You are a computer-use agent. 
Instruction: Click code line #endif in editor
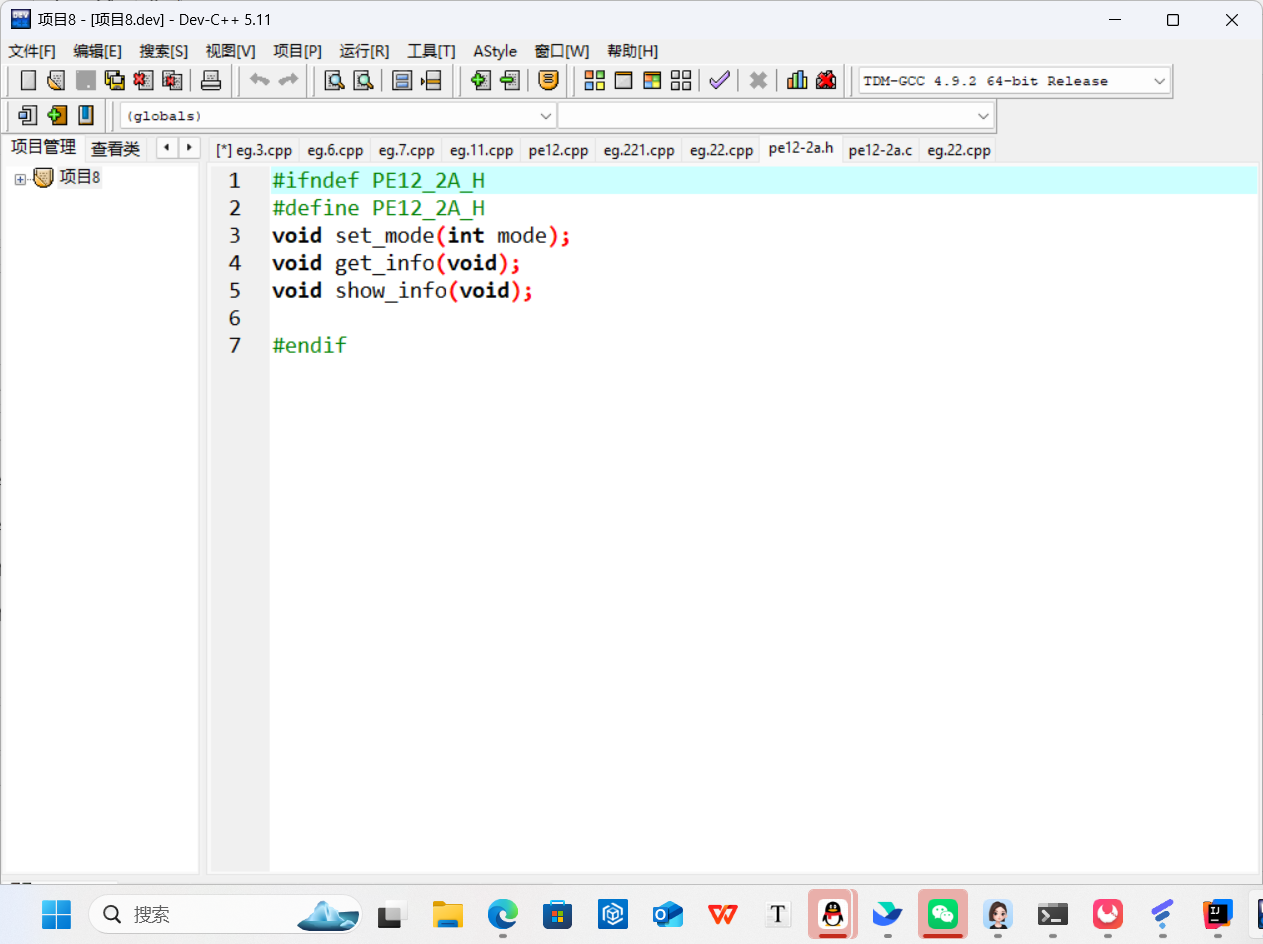coord(309,345)
